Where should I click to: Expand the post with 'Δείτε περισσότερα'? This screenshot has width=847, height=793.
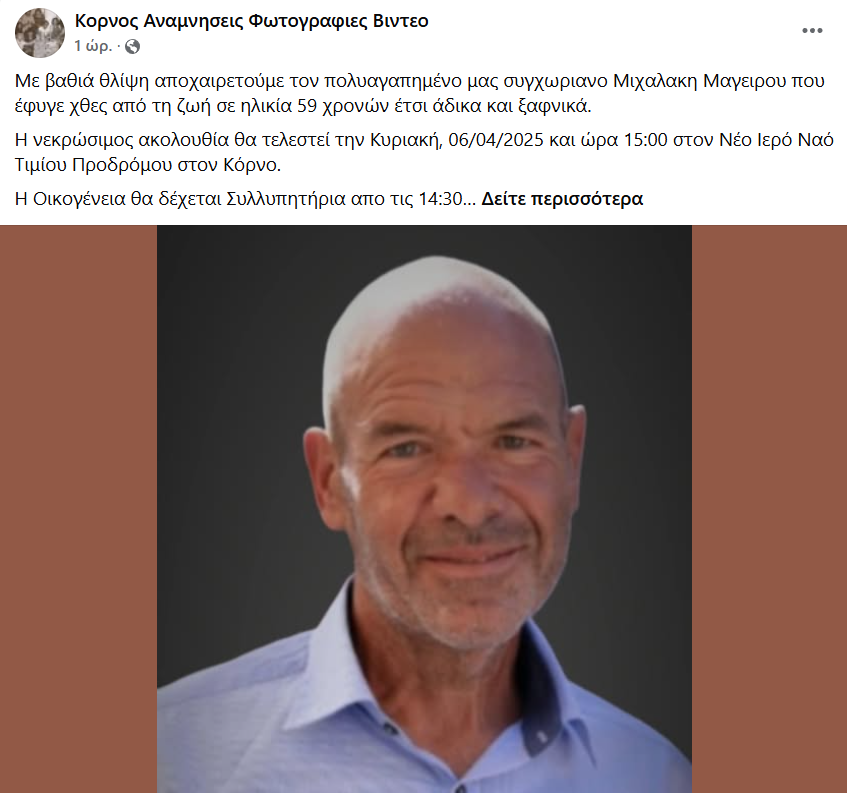[562, 199]
